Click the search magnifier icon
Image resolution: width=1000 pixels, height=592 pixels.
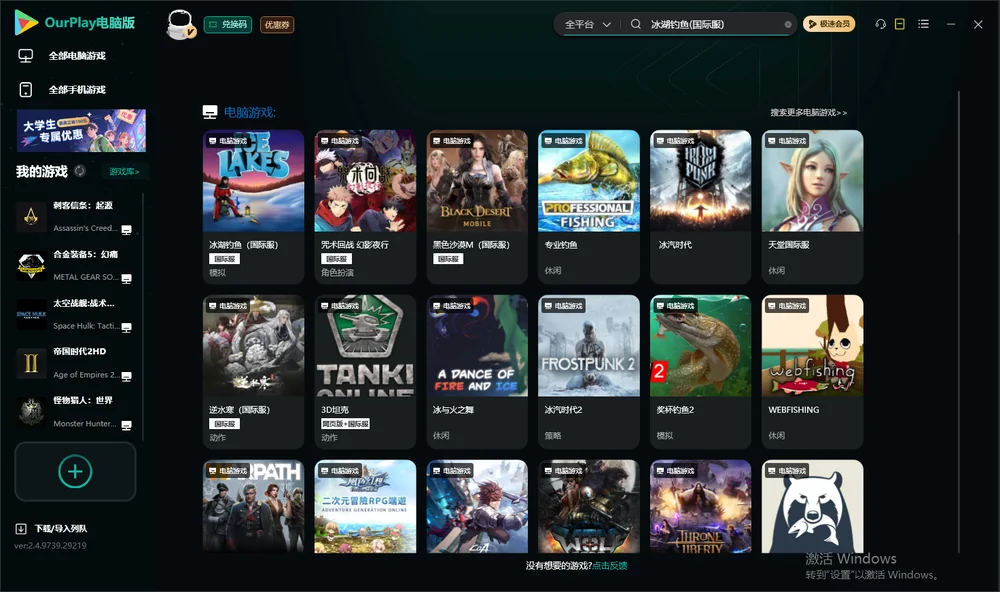point(635,24)
